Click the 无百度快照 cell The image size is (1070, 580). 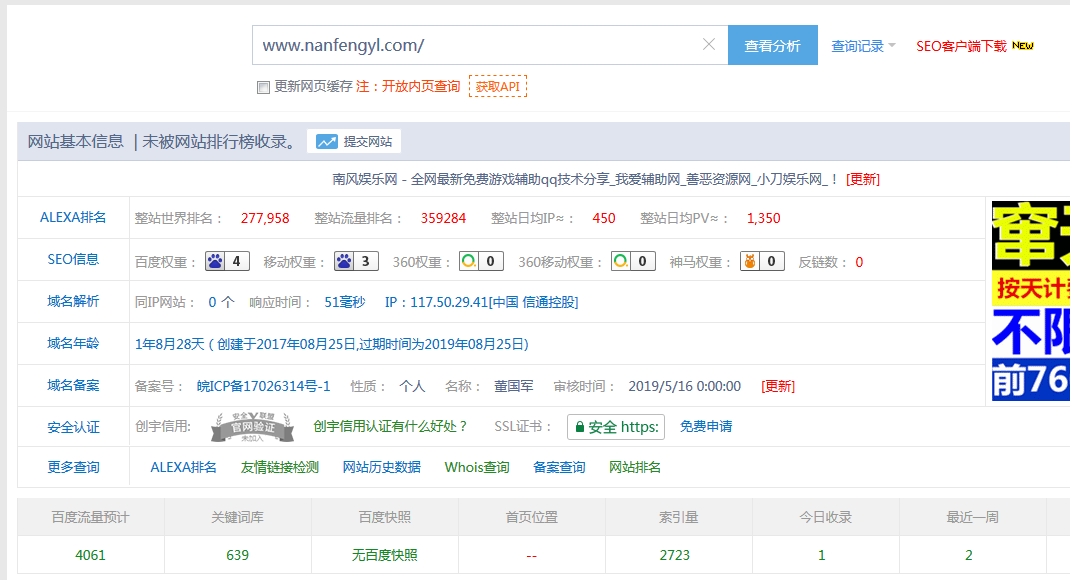point(385,555)
